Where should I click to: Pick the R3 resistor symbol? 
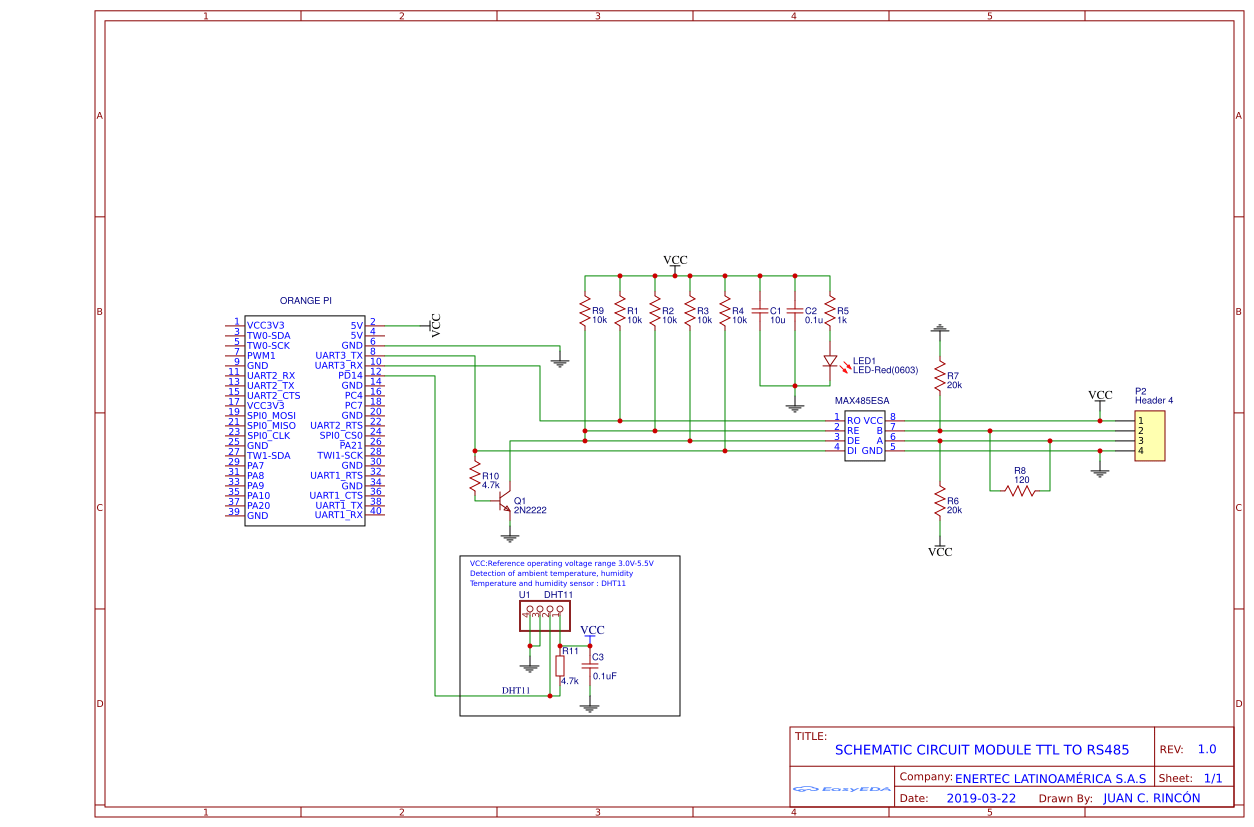[x=690, y=312]
